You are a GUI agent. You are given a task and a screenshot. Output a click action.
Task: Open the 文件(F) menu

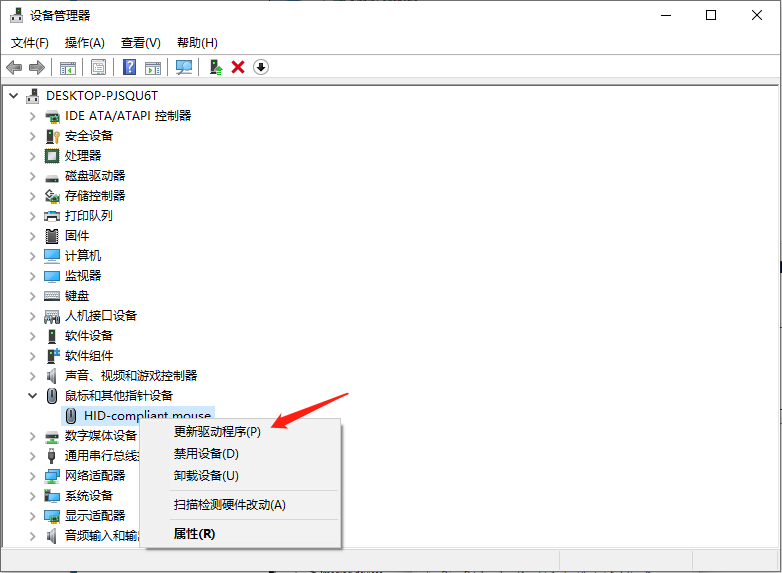pyautogui.click(x=30, y=43)
